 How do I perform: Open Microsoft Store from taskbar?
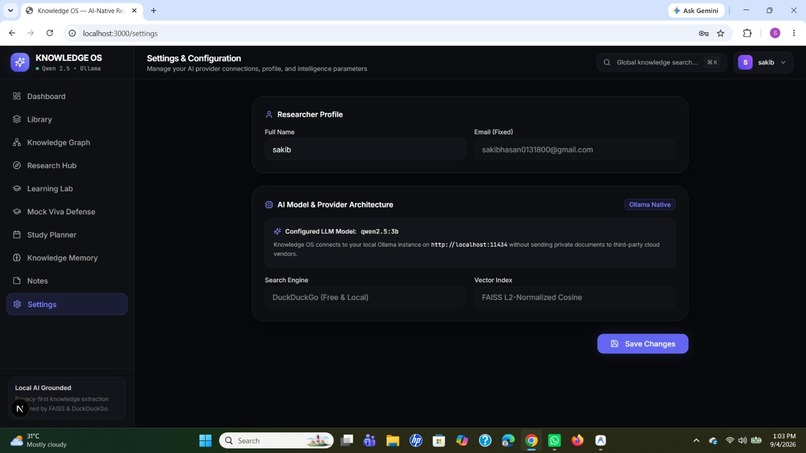point(439,441)
